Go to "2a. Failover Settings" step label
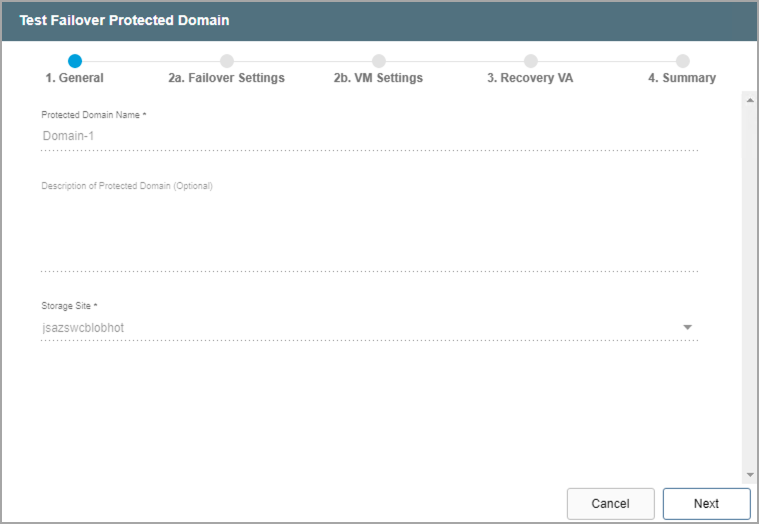The width and height of the screenshot is (759, 524). 226,78
